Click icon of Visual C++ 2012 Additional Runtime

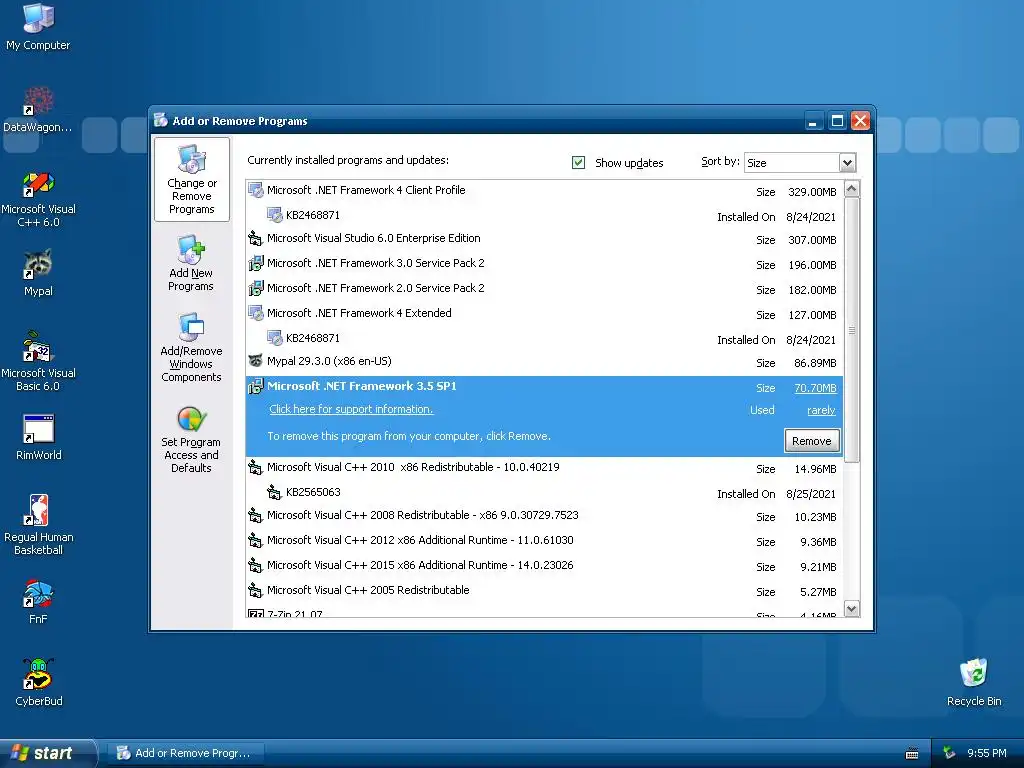(255, 540)
